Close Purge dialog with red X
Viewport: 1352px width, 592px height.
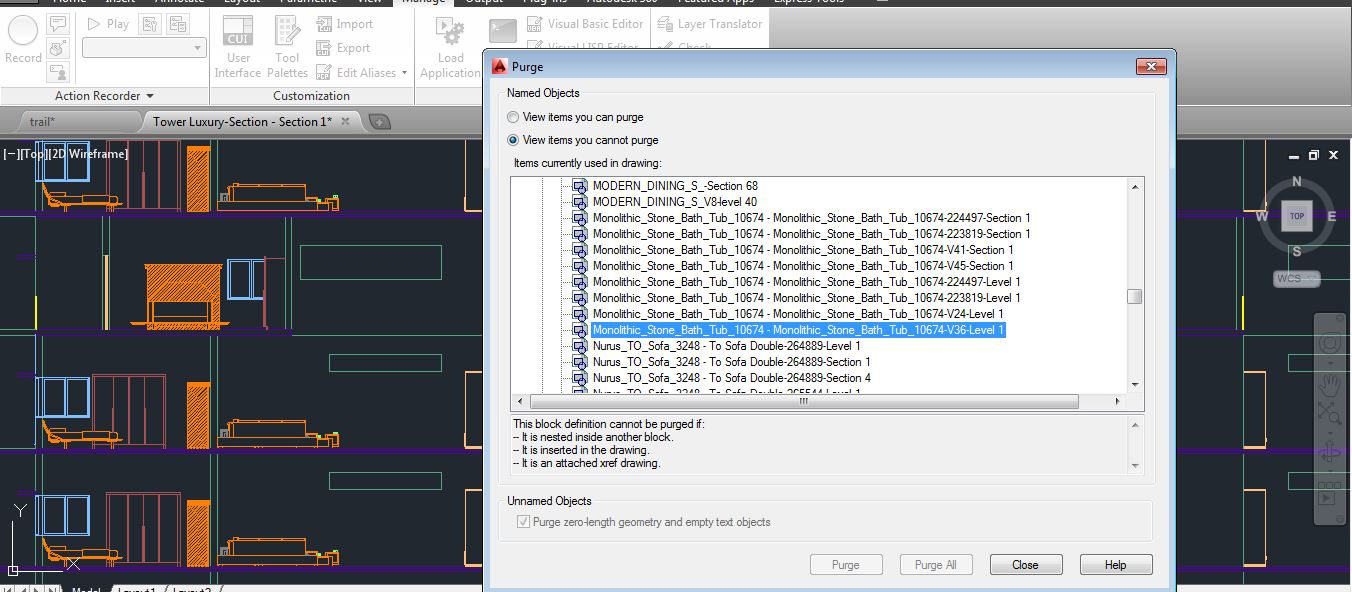(x=1150, y=67)
